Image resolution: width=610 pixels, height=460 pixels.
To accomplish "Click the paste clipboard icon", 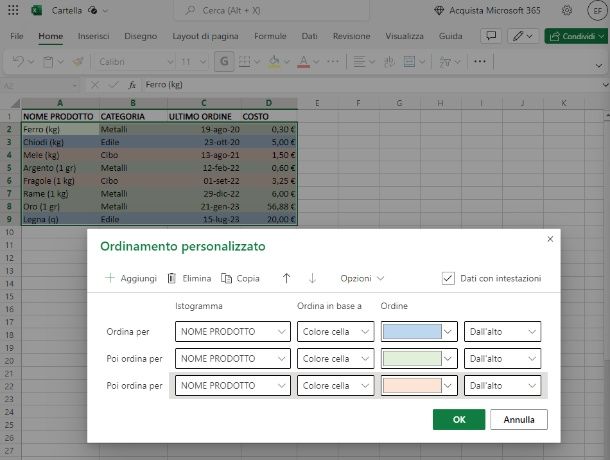I will point(48,61).
